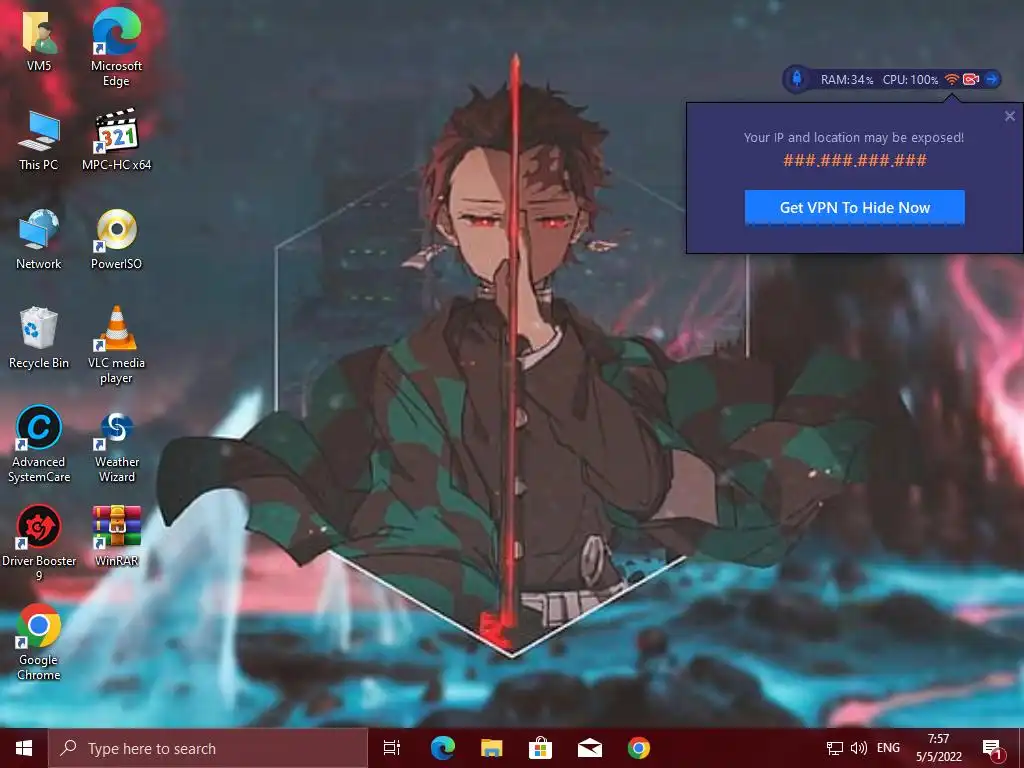Launch Microsoft Edge from the taskbar
1024x768 pixels.
(x=443, y=748)
